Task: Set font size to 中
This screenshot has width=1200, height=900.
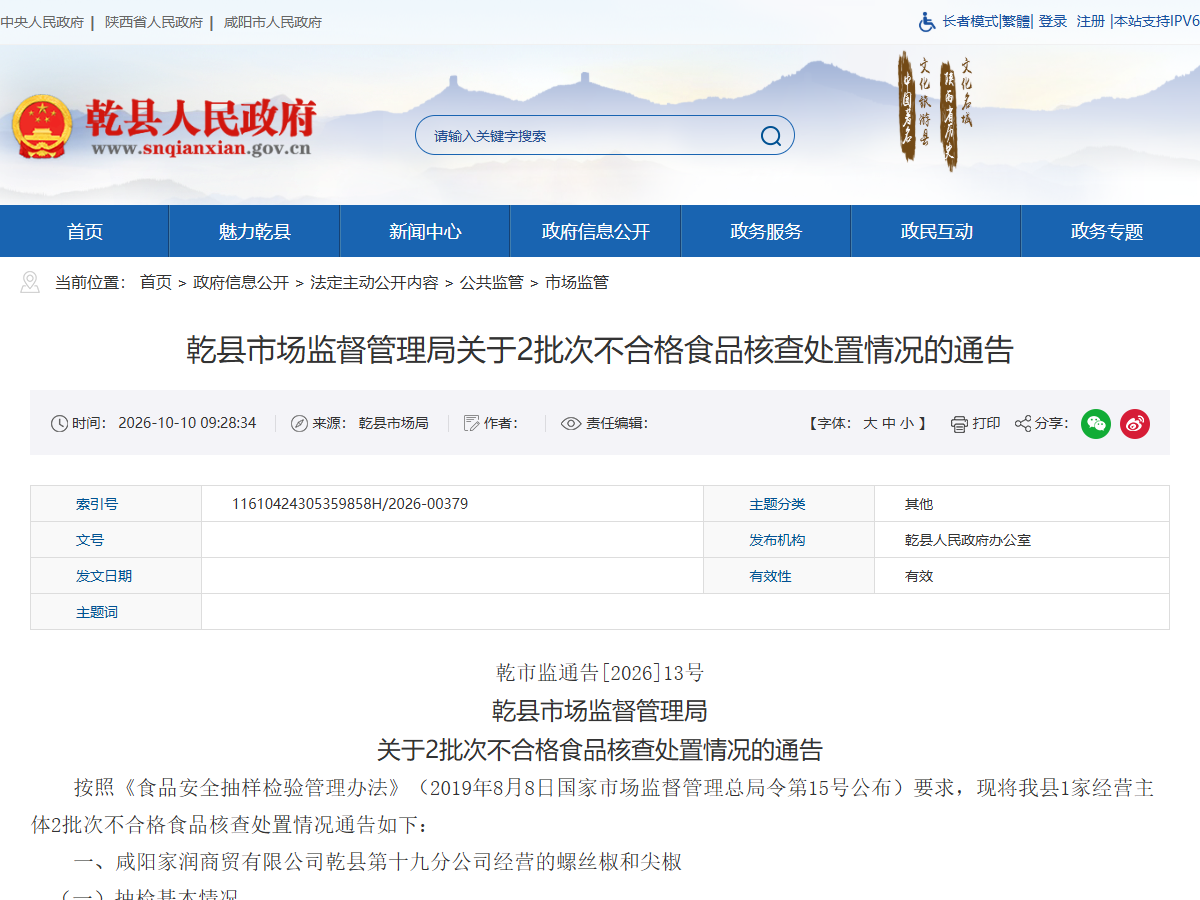Action: (888, 424)
